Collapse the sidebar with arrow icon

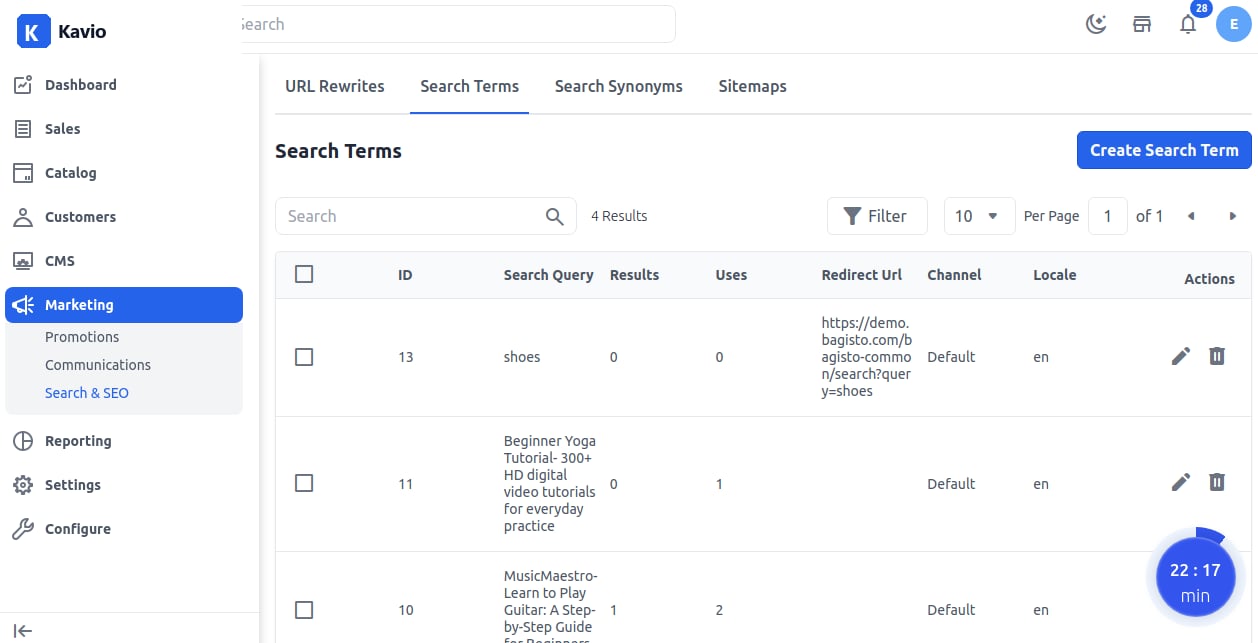click(x=23, y=630)
